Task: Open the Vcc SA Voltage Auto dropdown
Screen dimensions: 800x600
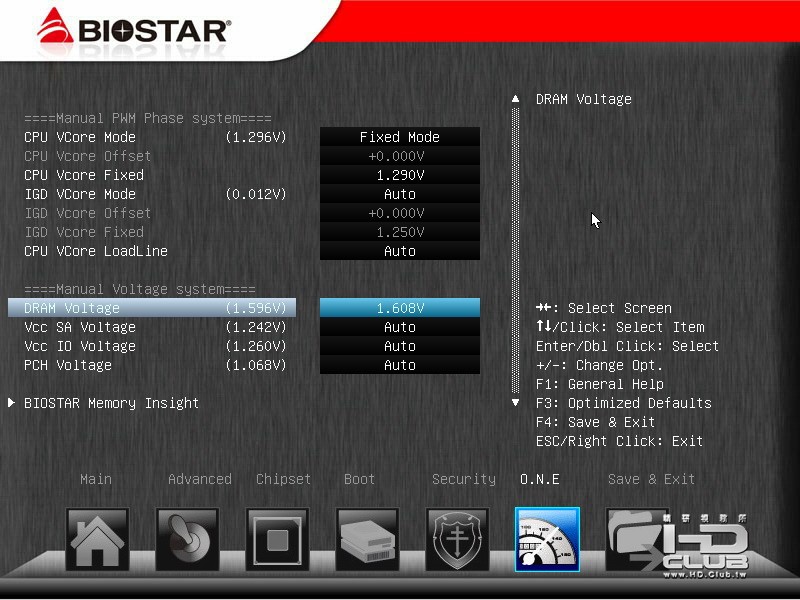Action: click(399, 327)
